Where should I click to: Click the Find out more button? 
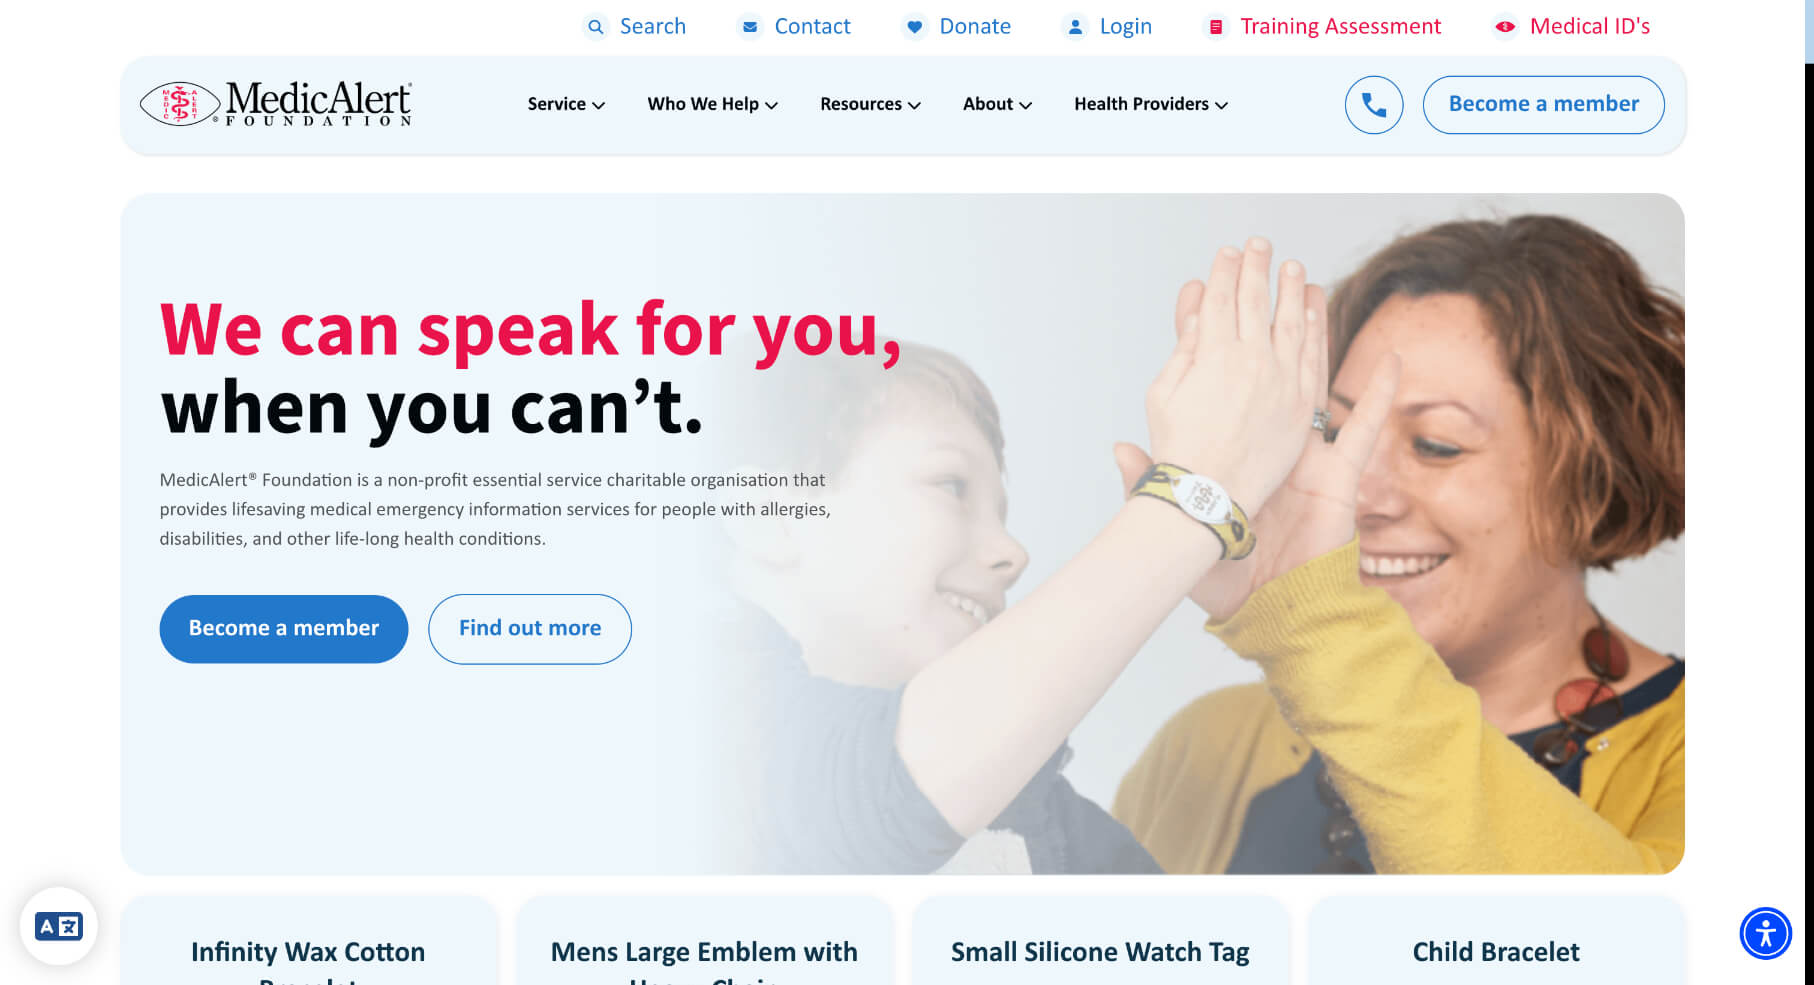point(530,629)
